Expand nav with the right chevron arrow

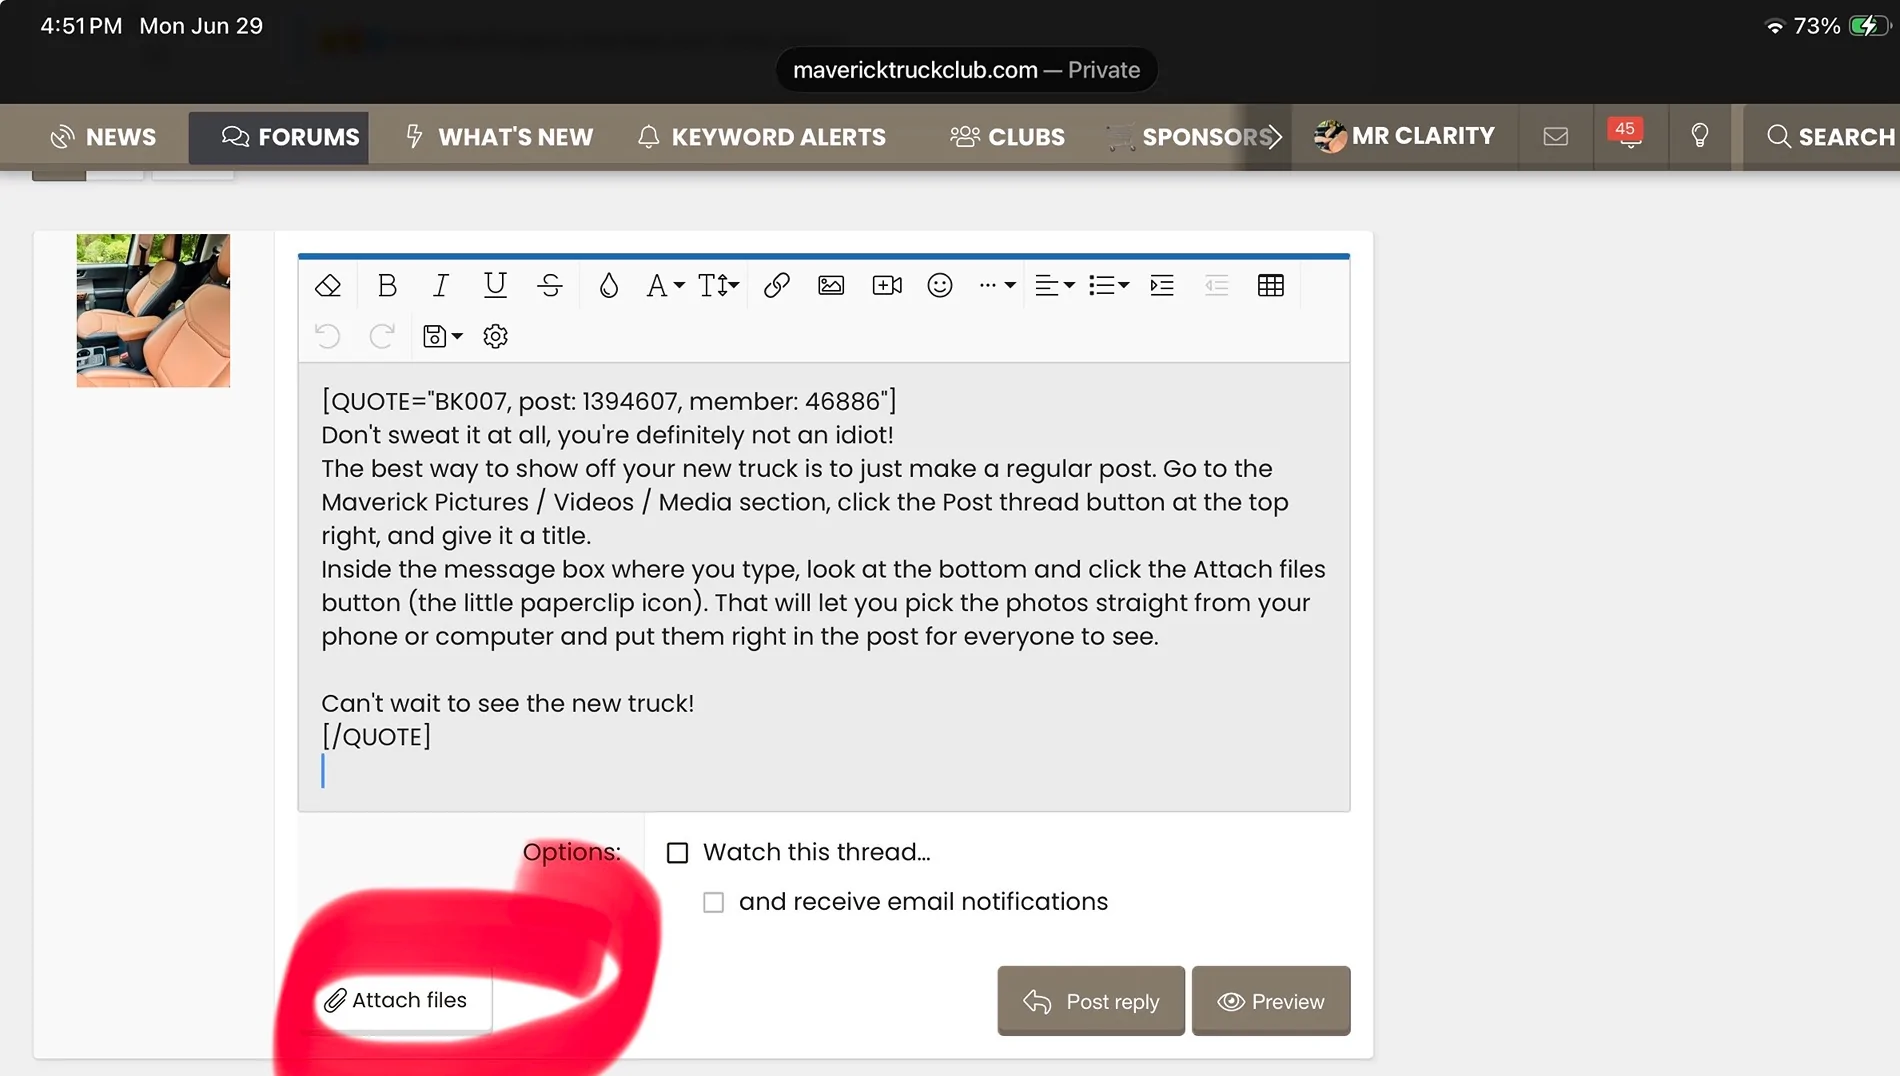pyautogui.click(x=1274, y=137)
